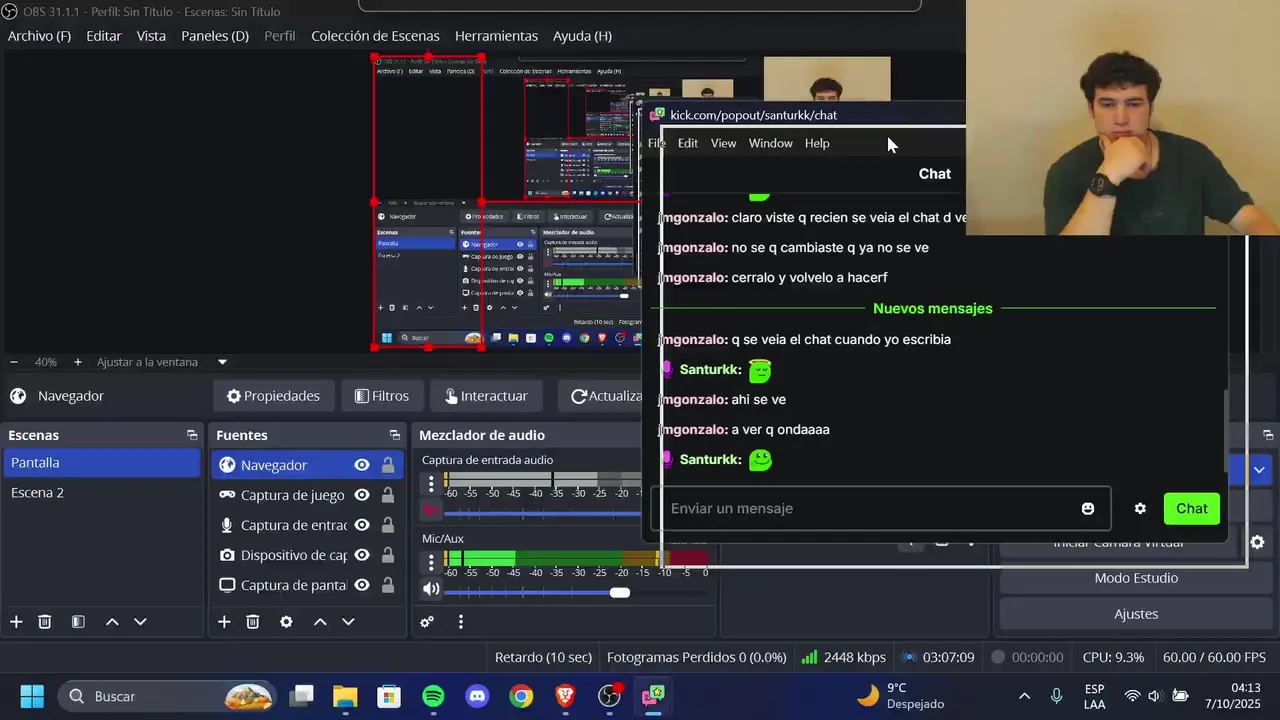
Task: Open the Editar menu
Action: pyautogui.click(x=104, y=36)
